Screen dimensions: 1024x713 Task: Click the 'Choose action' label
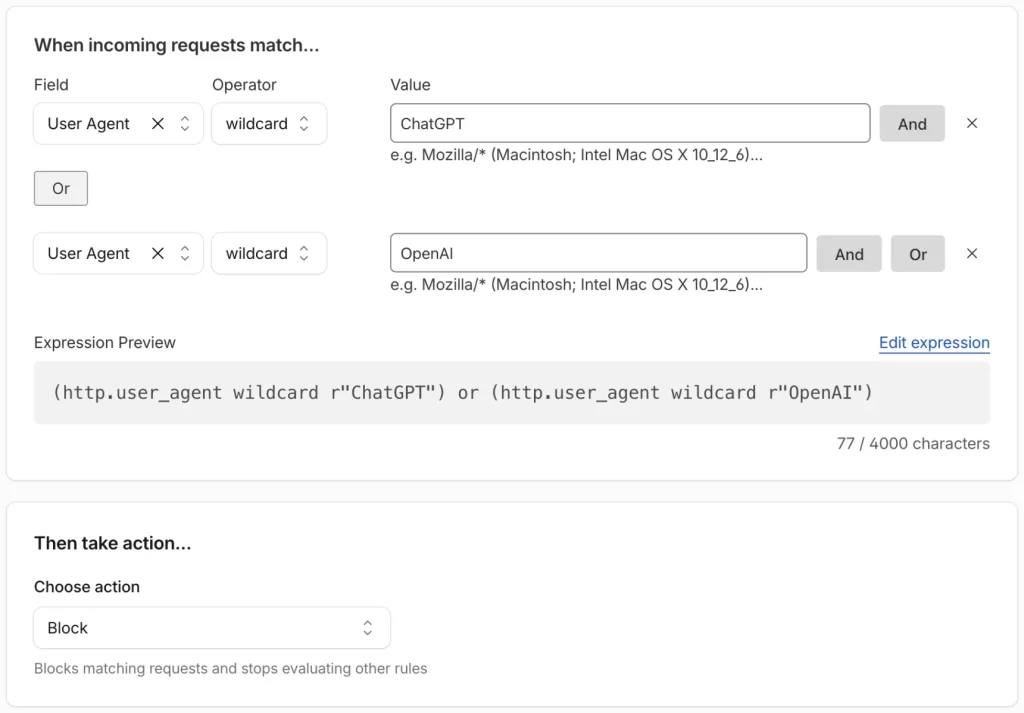tap(87, 586)
